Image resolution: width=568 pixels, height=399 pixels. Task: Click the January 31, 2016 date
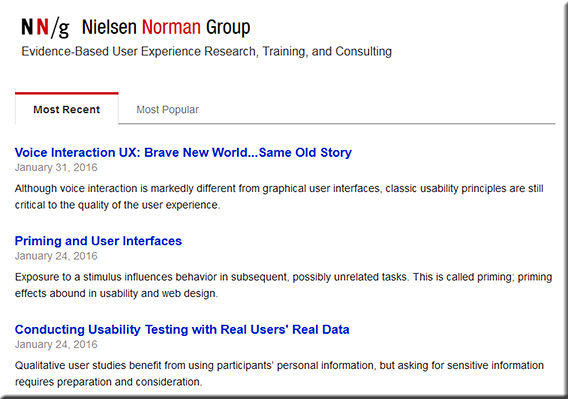click(x=56, y=167)
